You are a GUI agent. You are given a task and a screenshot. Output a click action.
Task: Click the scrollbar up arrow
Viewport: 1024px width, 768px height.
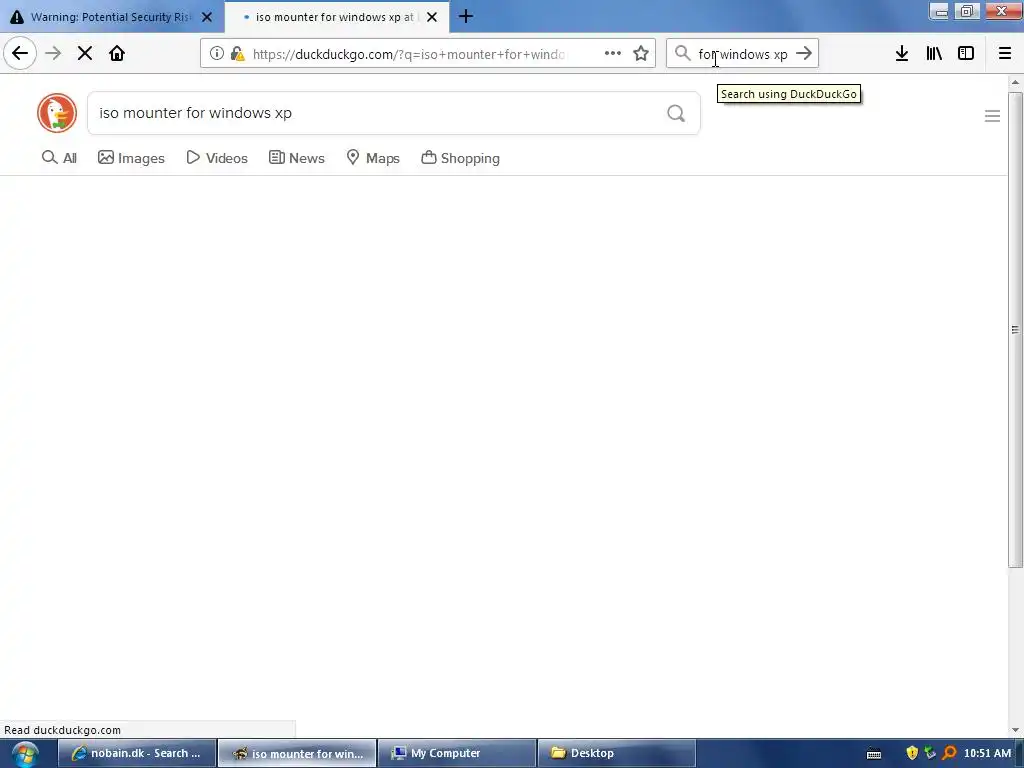pyautogui.click(x=1015, y=82)
